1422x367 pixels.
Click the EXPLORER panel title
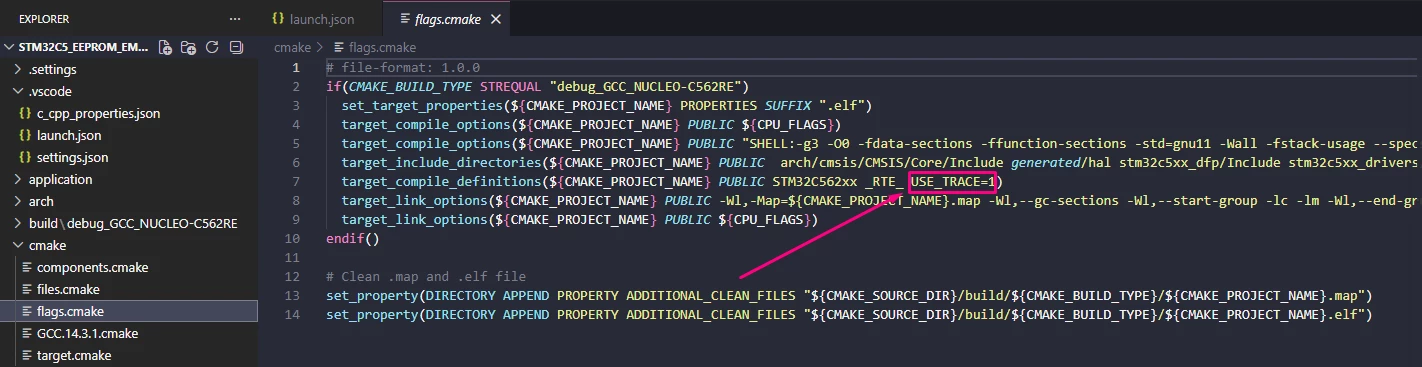(x=44, y=19)
